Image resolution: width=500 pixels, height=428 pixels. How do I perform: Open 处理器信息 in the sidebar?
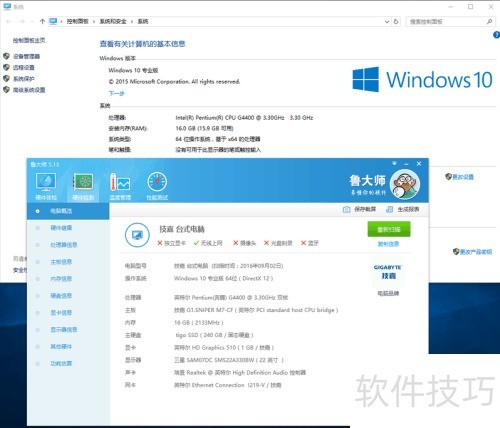pos(64,245)
